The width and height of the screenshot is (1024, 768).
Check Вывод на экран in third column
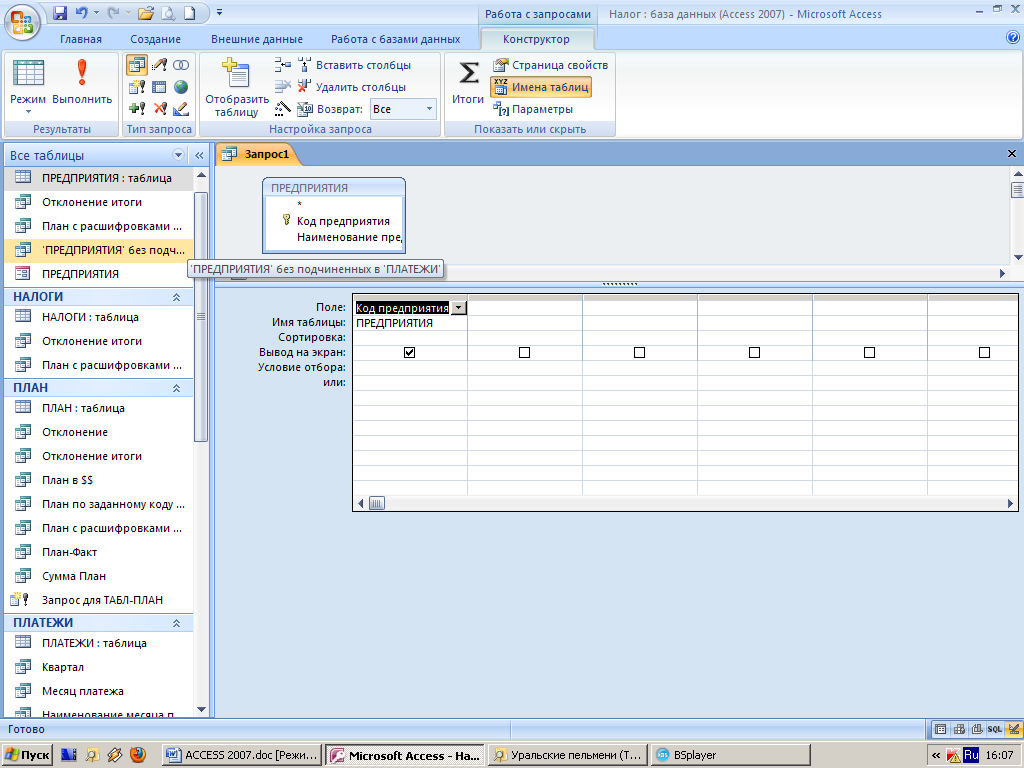tap(639, 353)
